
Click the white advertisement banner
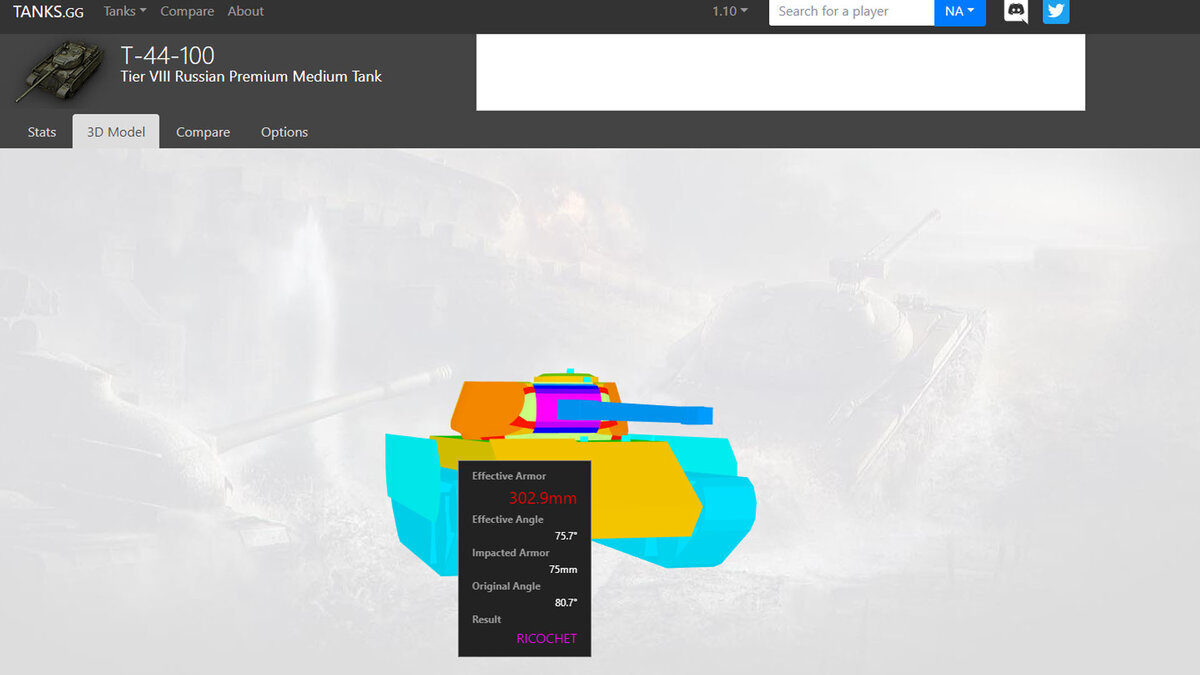(780, 72)
